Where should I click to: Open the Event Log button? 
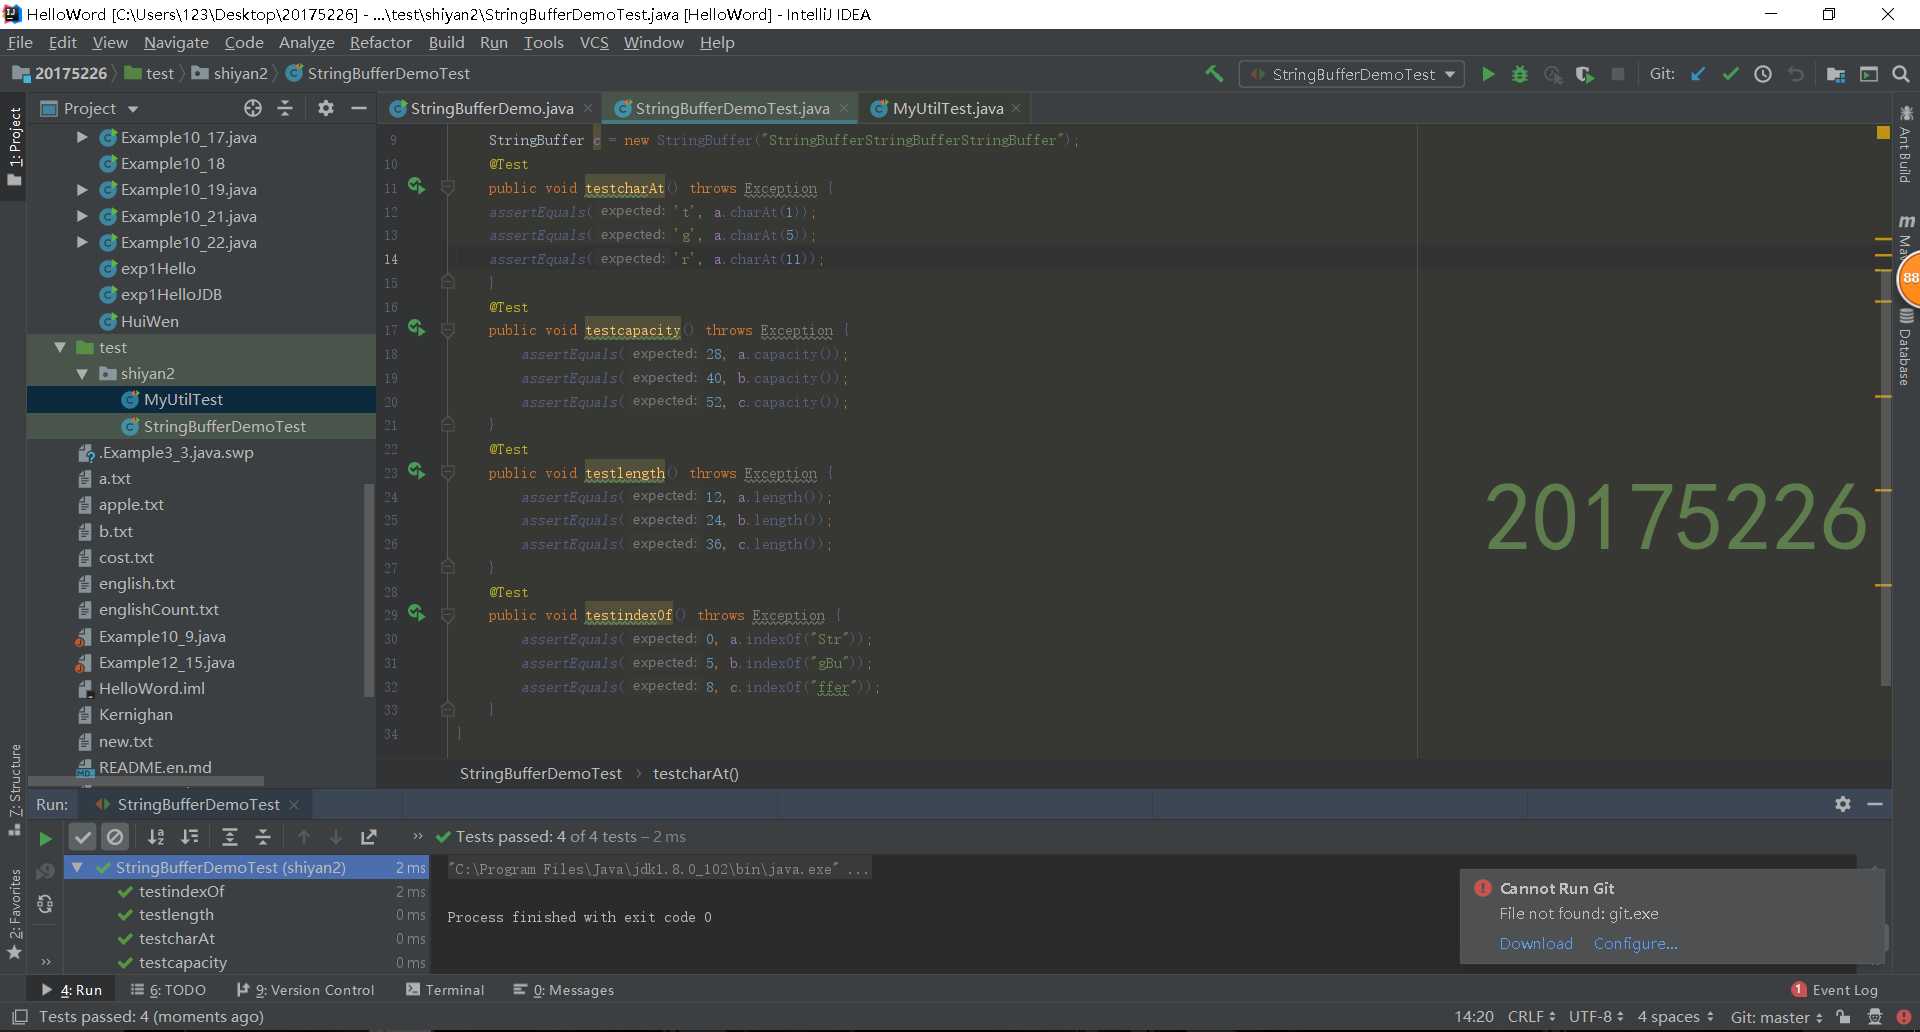click(x=1835, y=990)
